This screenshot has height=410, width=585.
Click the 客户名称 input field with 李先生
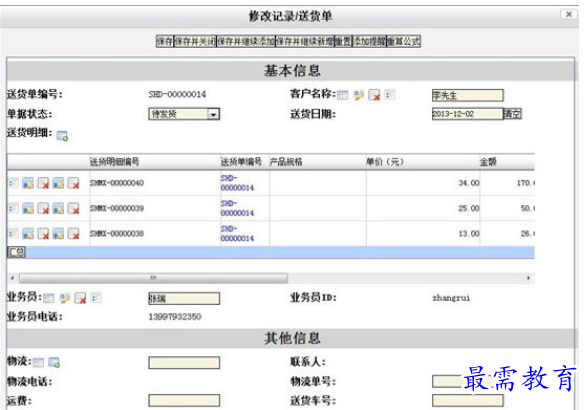pos(468,95)
